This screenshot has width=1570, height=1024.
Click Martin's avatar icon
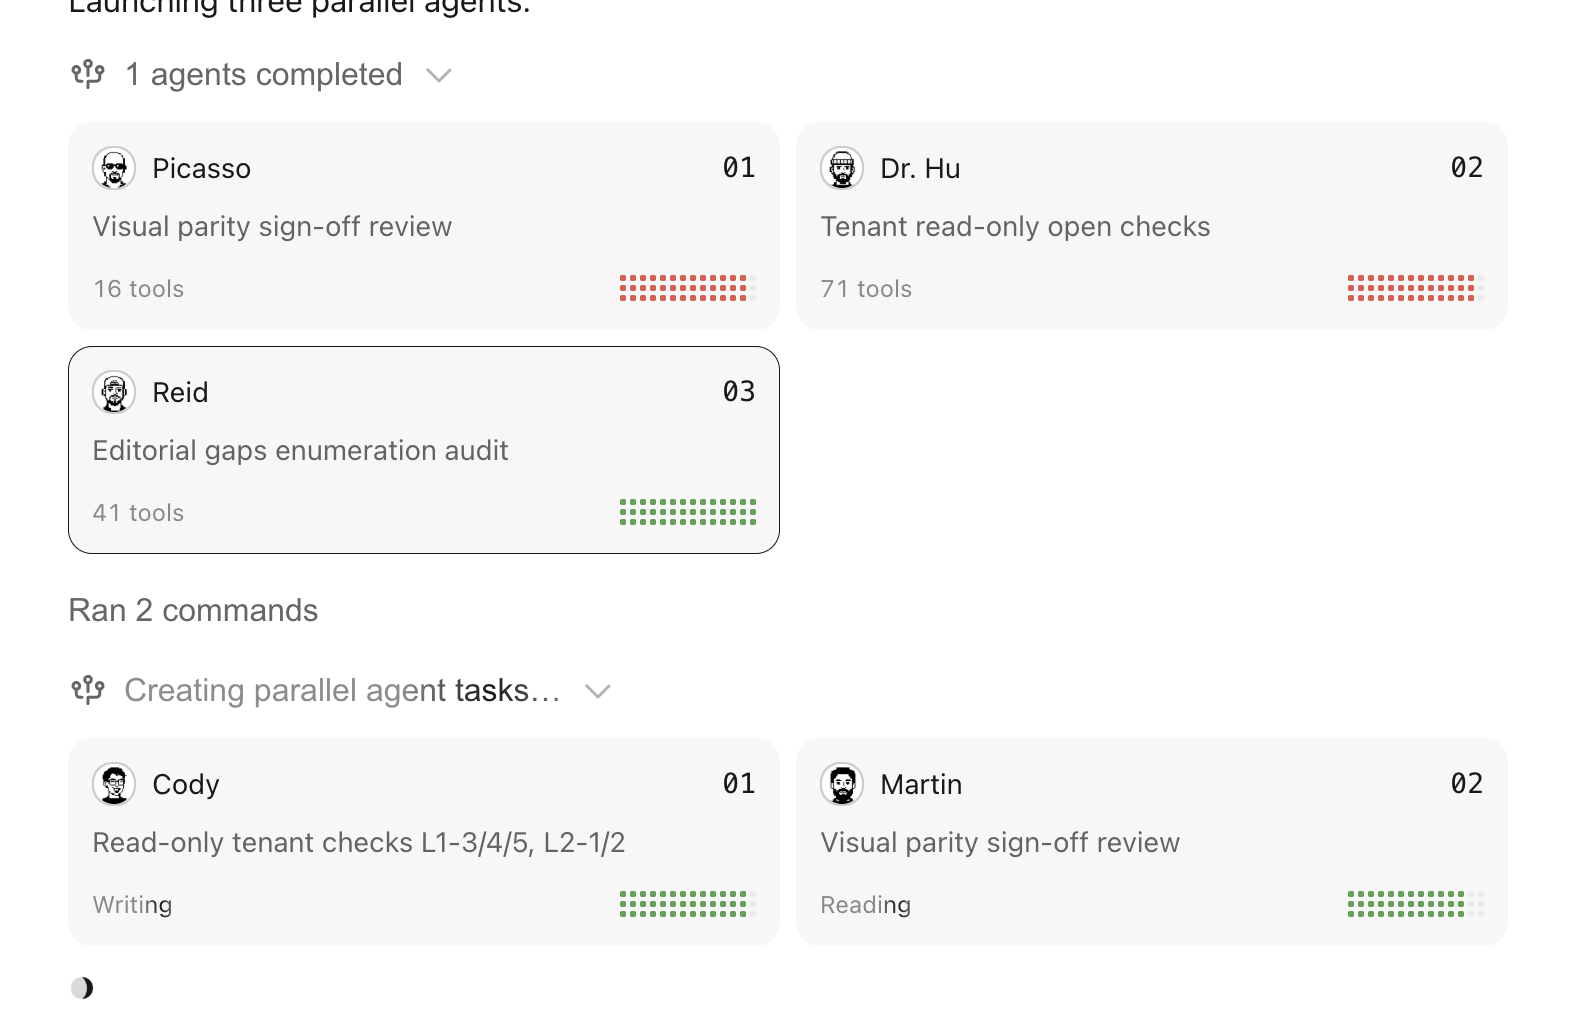pos(842,784)
